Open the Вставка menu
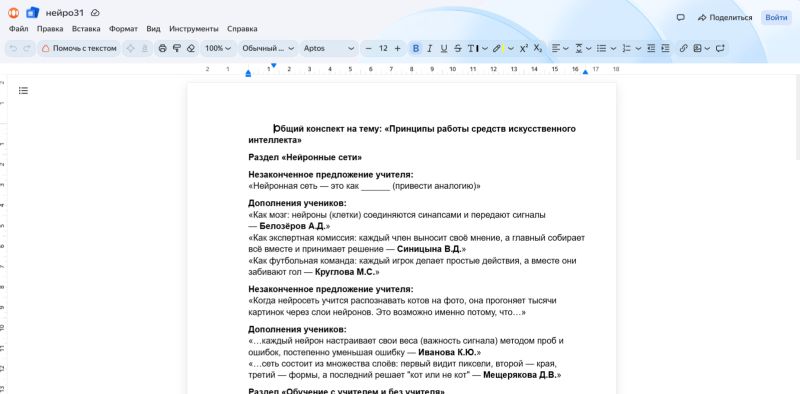This screenshot has width=800, height=394. coord(86,29)
